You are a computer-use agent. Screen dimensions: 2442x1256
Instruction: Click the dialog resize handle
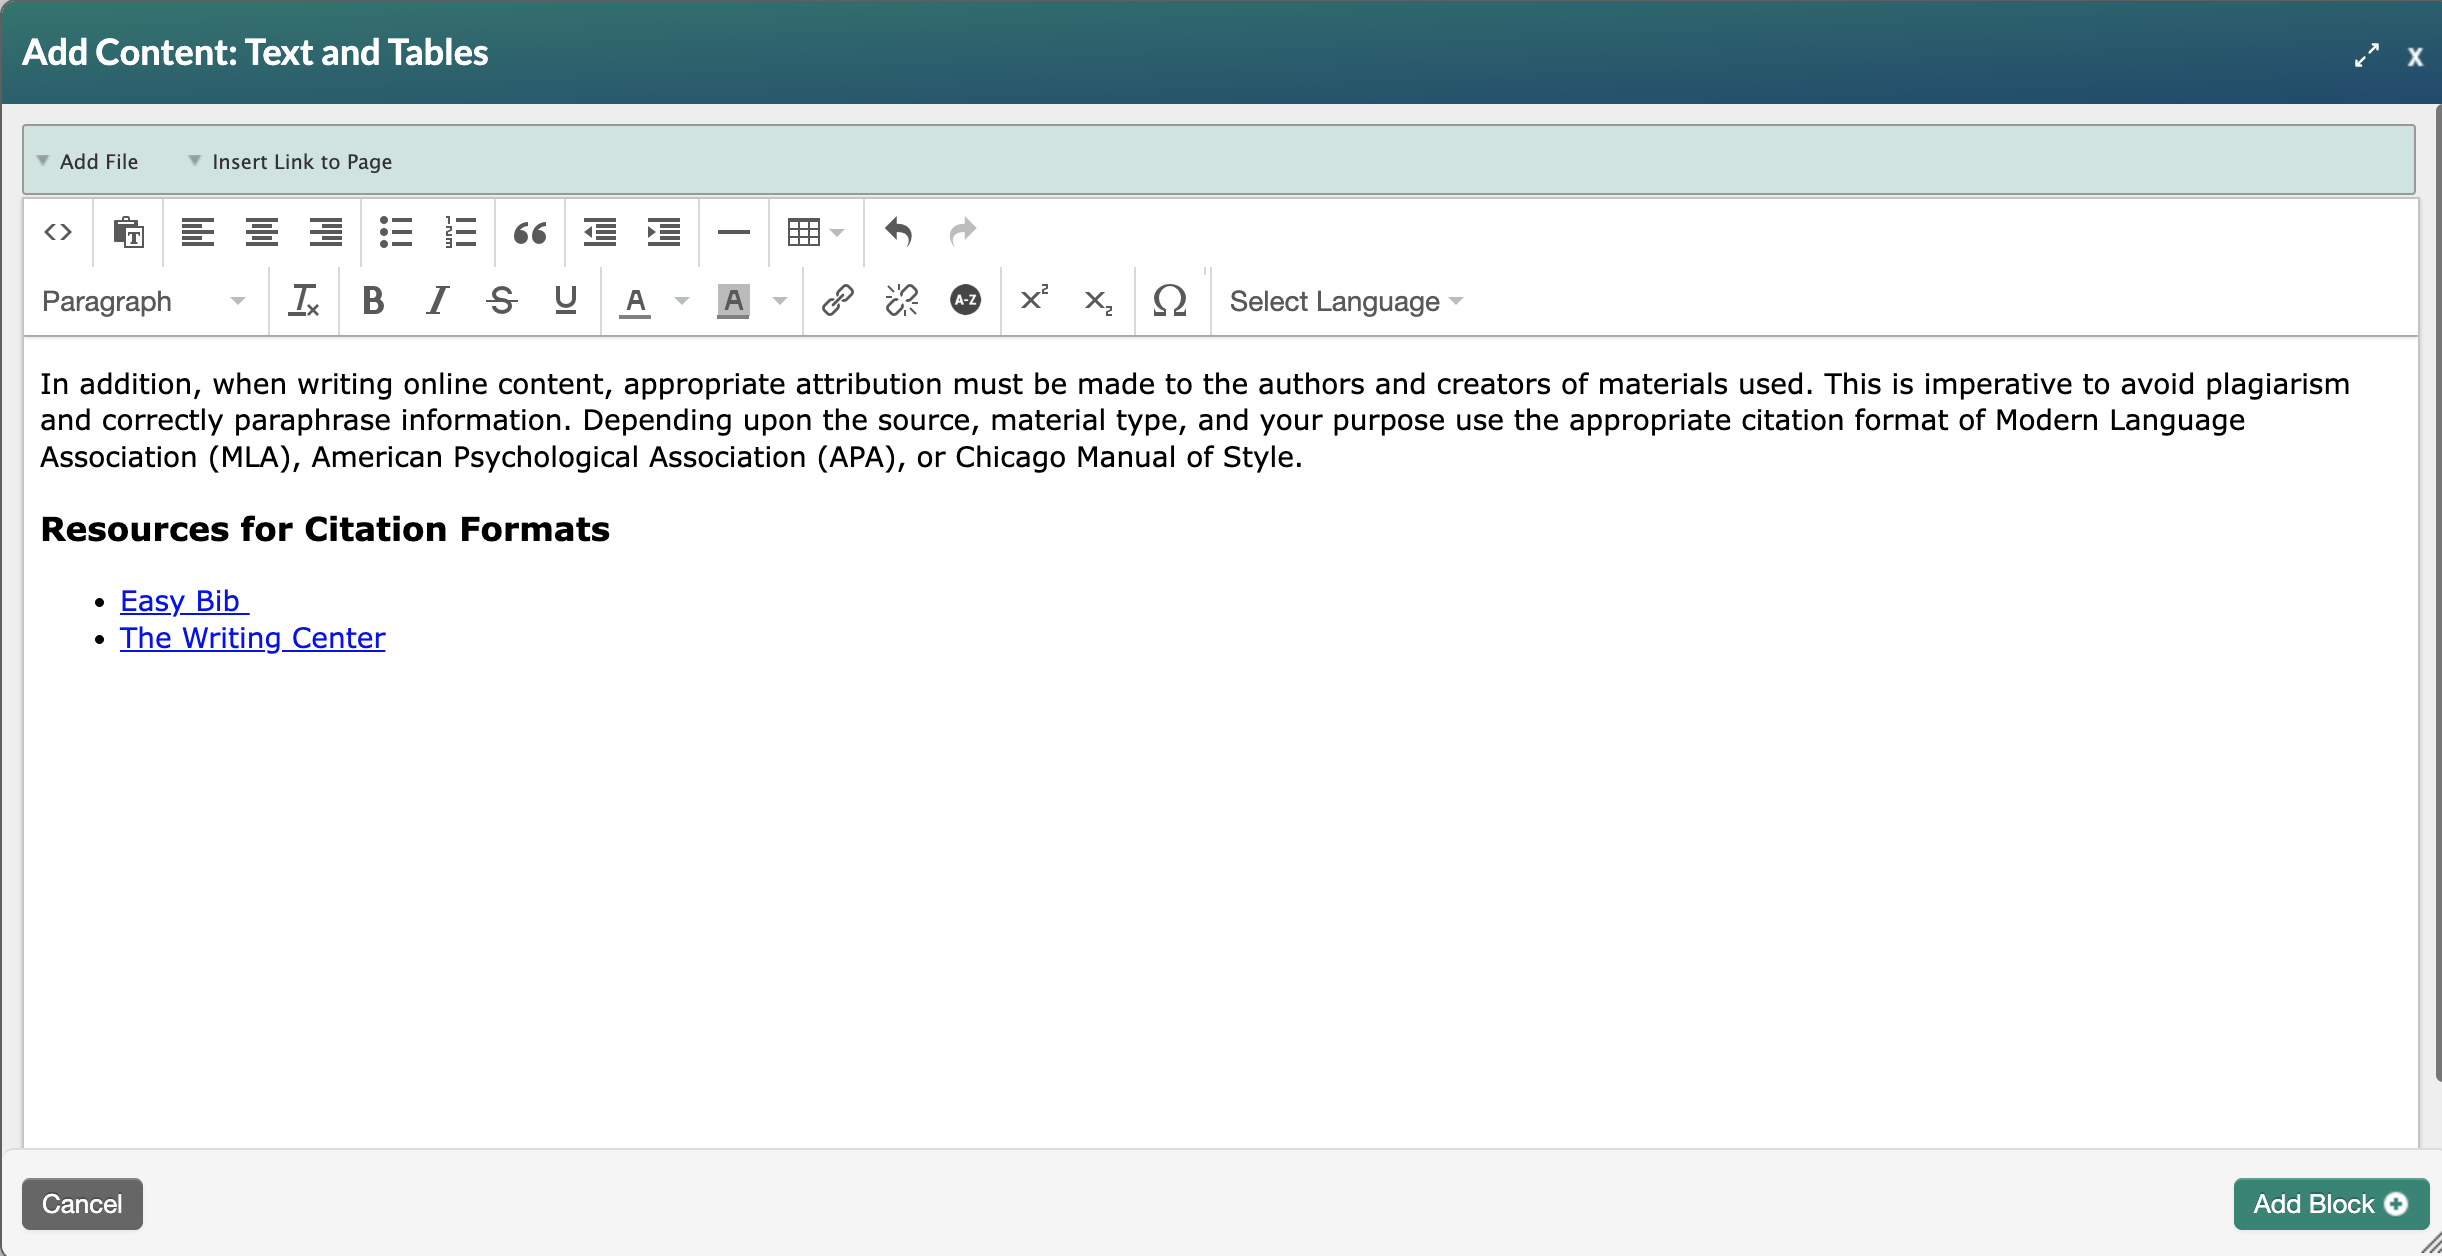coord(2431,1245)
